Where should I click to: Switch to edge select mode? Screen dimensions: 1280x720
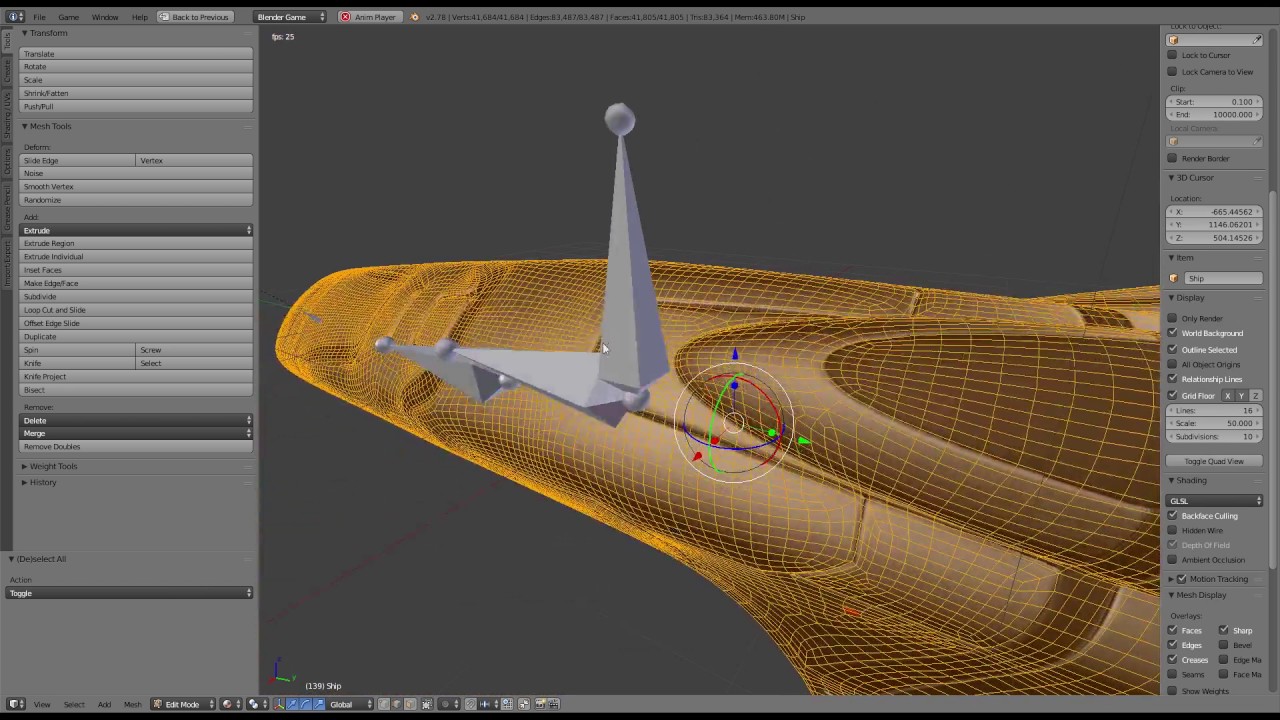coord(397,704)
